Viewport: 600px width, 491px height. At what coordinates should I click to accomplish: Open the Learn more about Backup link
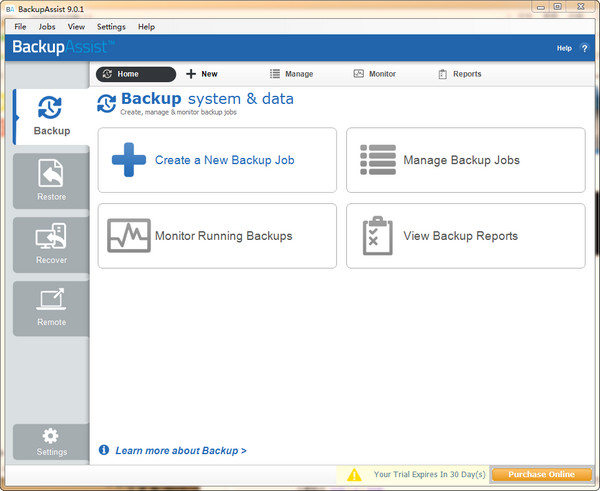coord(181,450)
